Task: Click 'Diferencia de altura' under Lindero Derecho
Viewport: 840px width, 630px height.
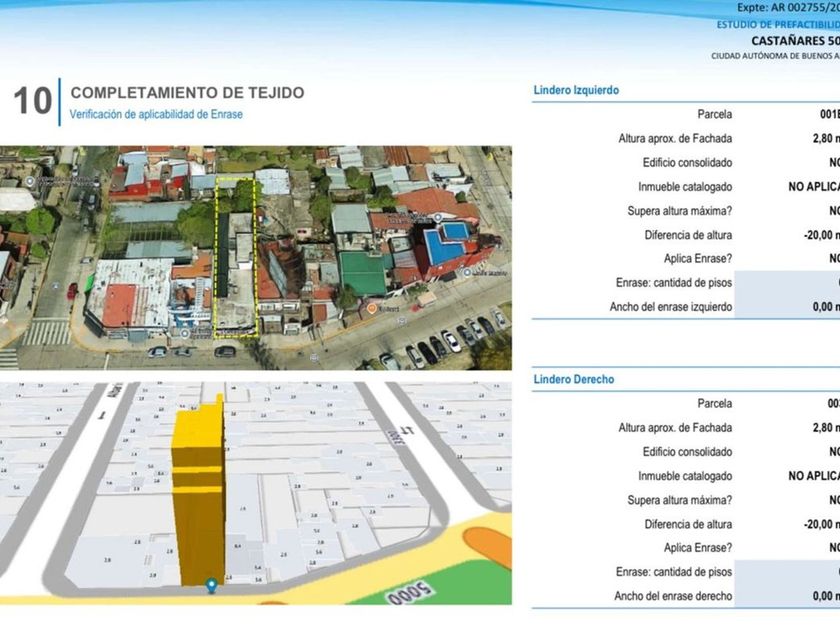Action: [688, 524]
